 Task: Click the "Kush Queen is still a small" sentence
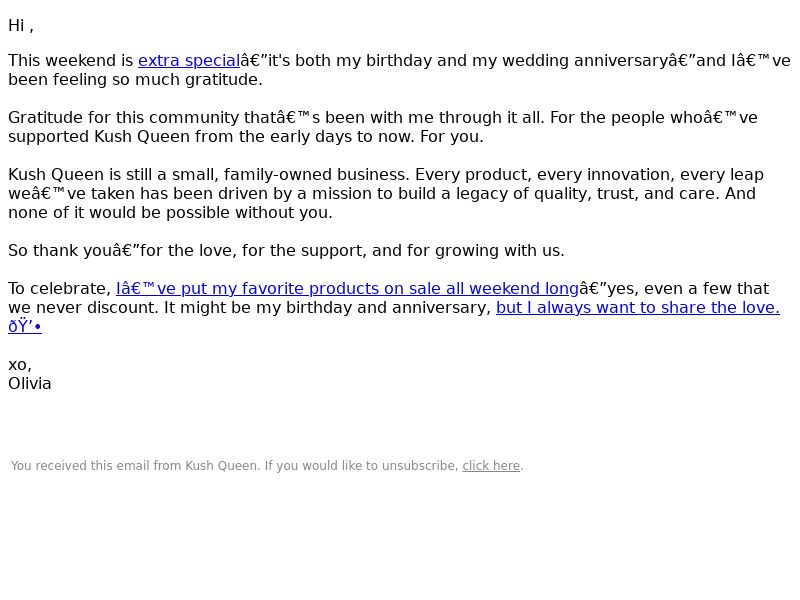pyautogui.click(x=209, y=175)
